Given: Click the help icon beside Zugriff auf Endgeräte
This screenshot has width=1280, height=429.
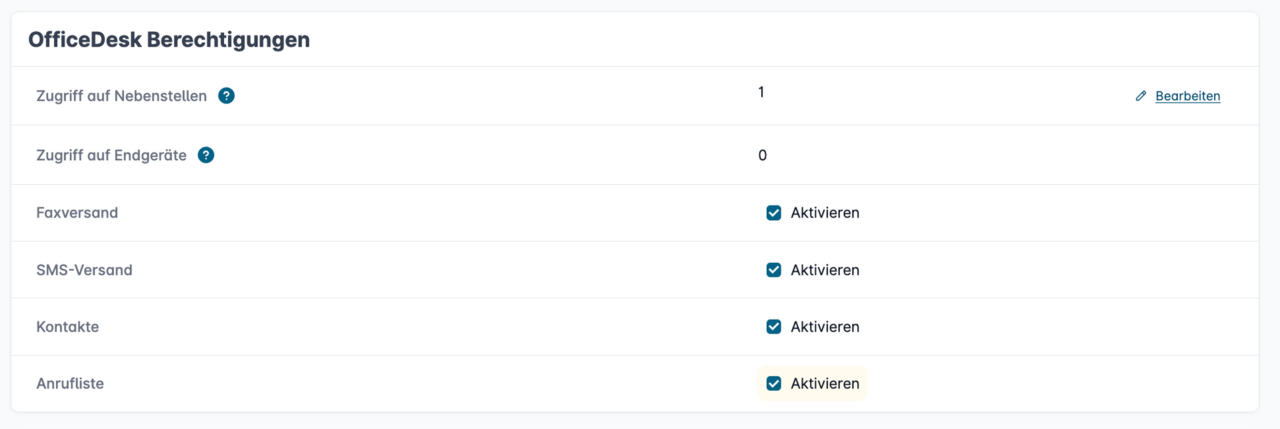Looking at the screenshot, I should pos(206,155).
